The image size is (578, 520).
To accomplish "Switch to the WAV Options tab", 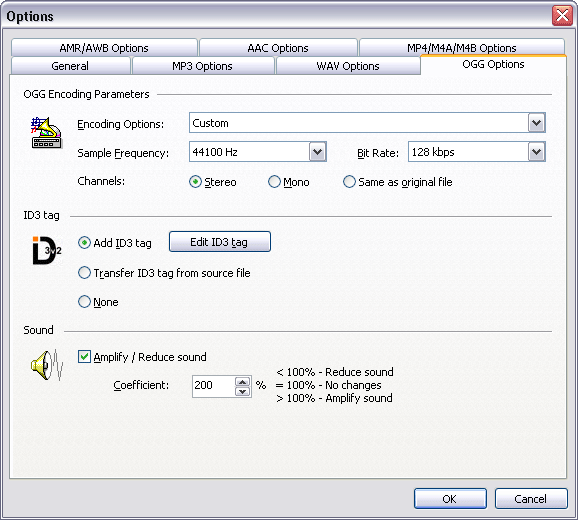I will [348, 66].
